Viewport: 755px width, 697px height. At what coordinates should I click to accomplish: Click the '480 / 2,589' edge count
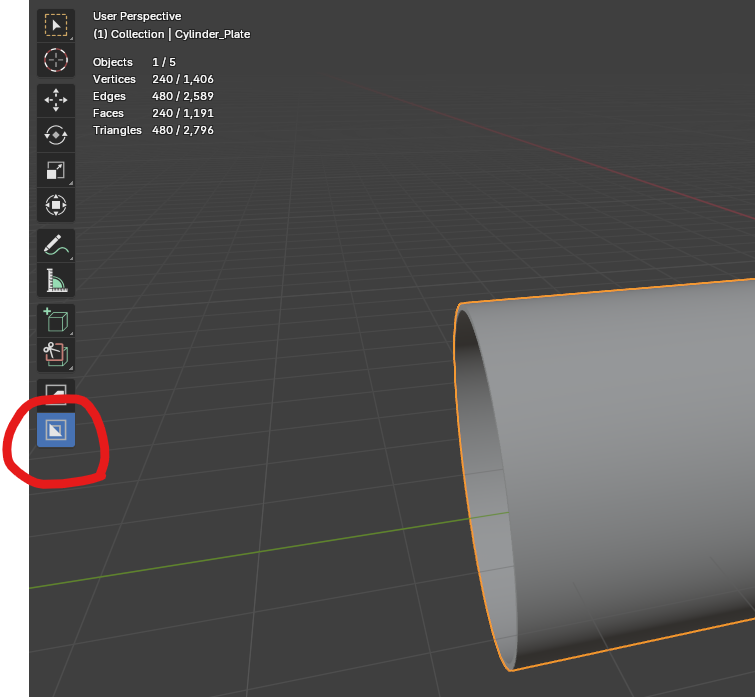tap(182, 96)
